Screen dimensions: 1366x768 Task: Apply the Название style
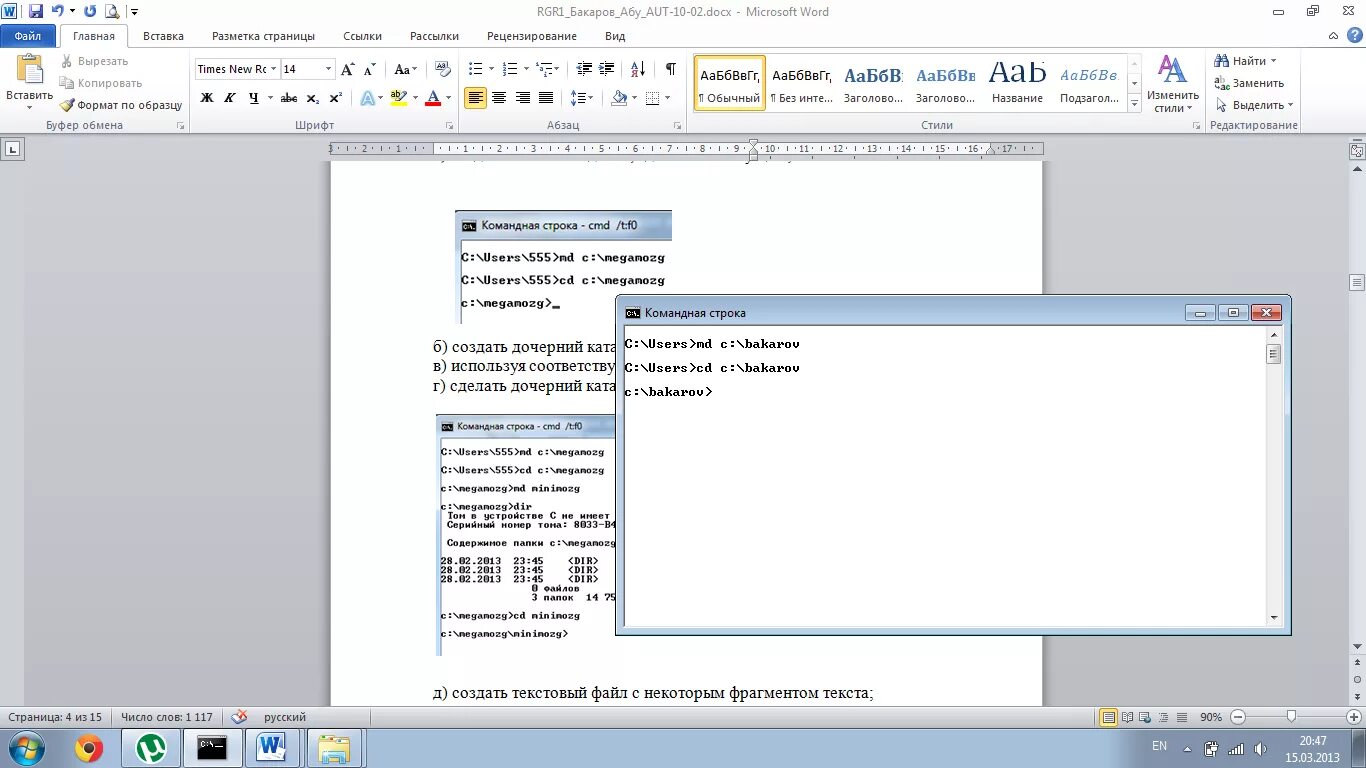coord(1018,83)
